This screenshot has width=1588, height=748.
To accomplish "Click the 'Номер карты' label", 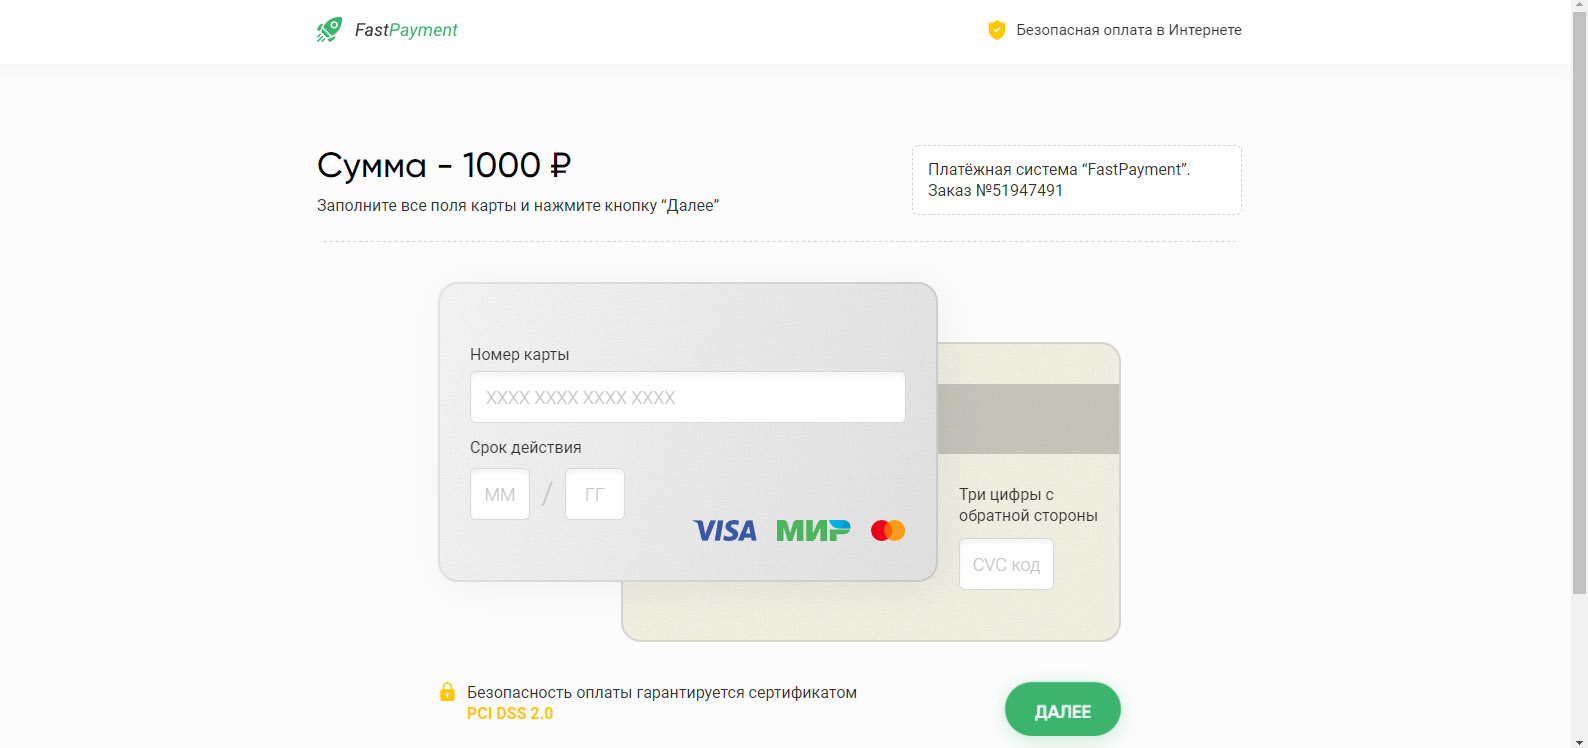I will [520, 354].
